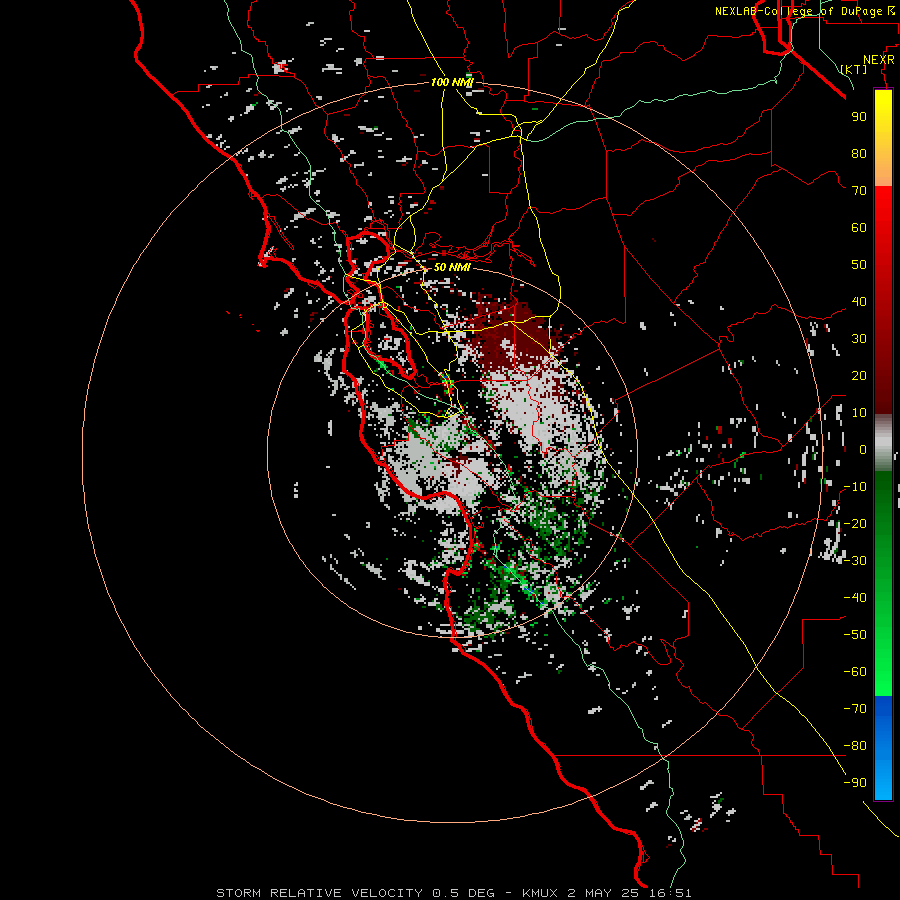Click the -10 value on the velocity scale

[855, 487]
